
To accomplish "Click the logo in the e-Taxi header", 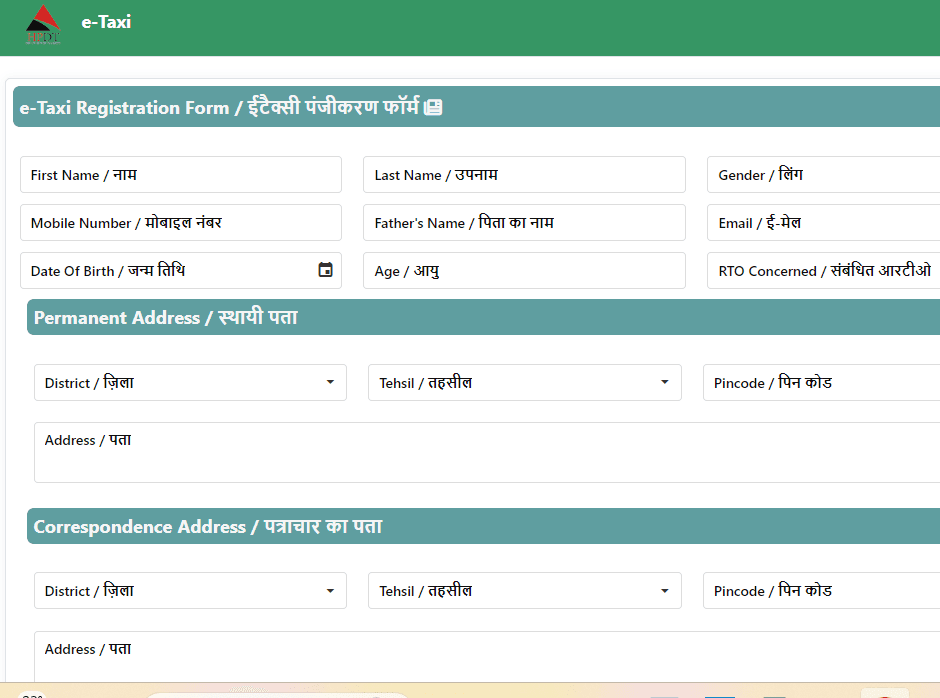I will pyautogui.click(x=43, y=25).
